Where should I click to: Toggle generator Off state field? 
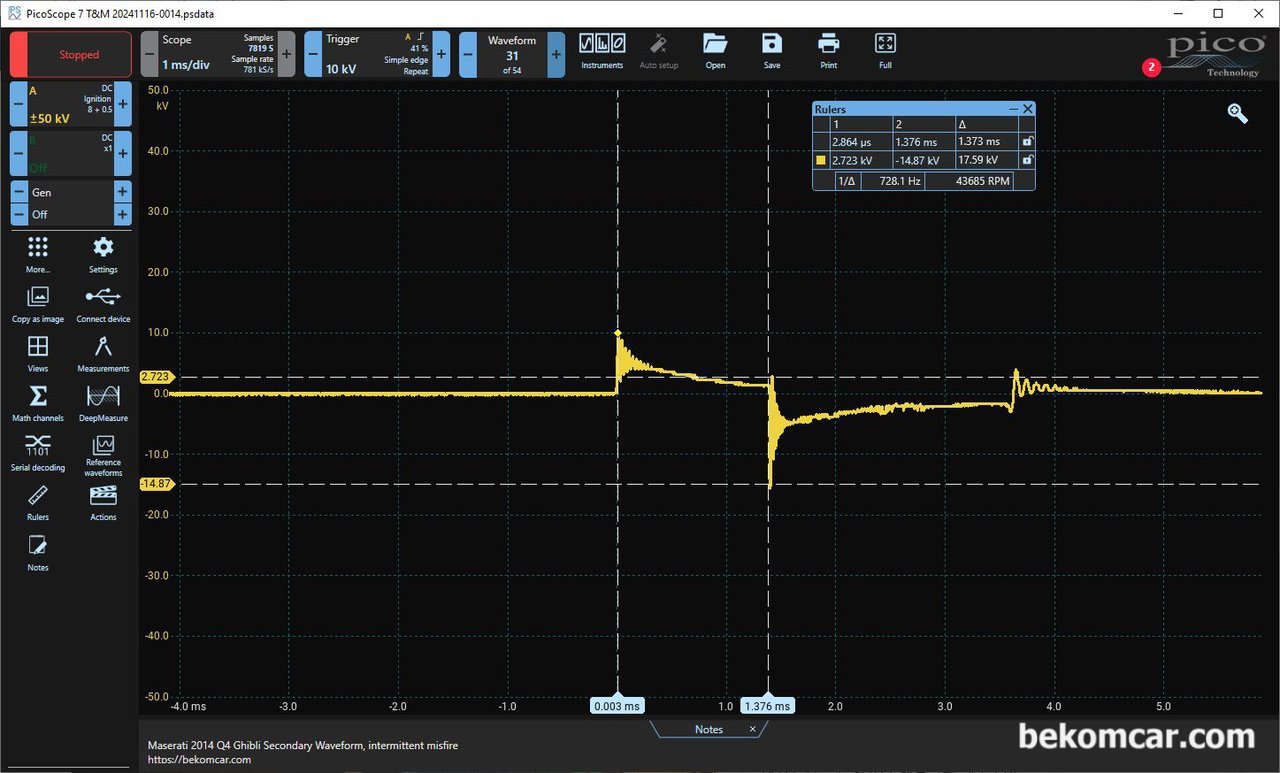tap(70, 214)
